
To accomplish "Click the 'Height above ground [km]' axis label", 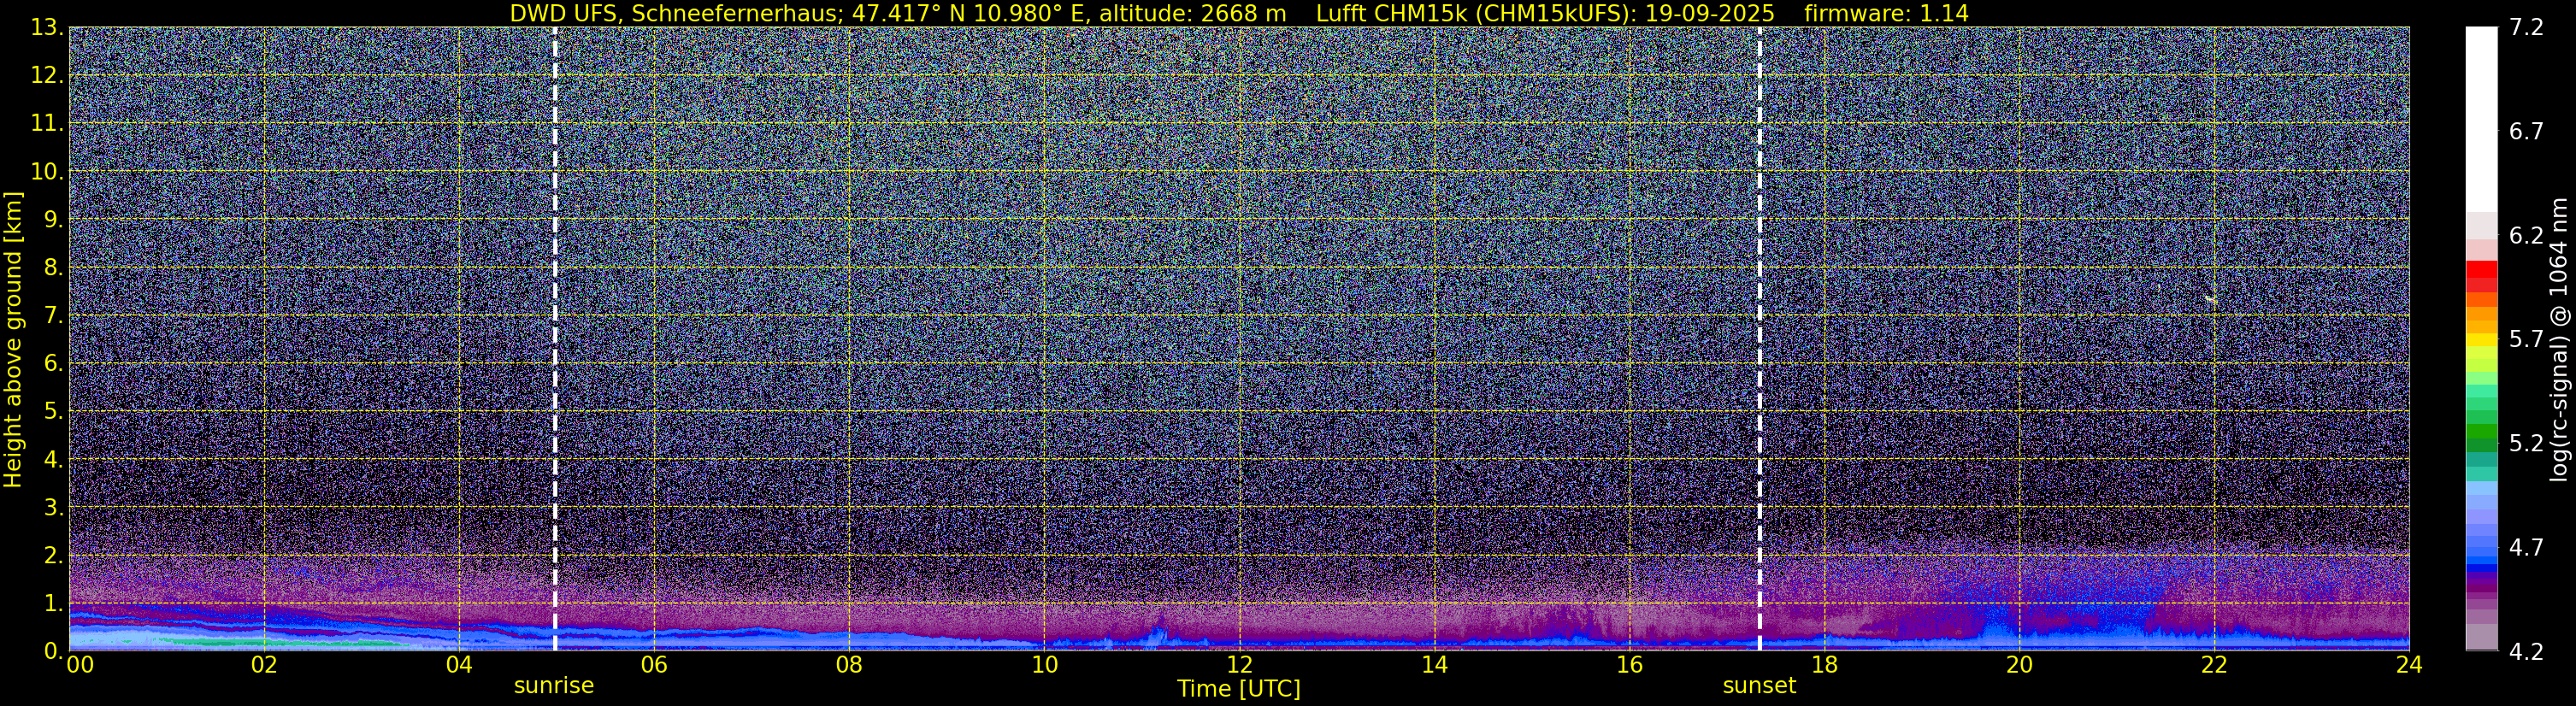I will [x=13, y=339].
